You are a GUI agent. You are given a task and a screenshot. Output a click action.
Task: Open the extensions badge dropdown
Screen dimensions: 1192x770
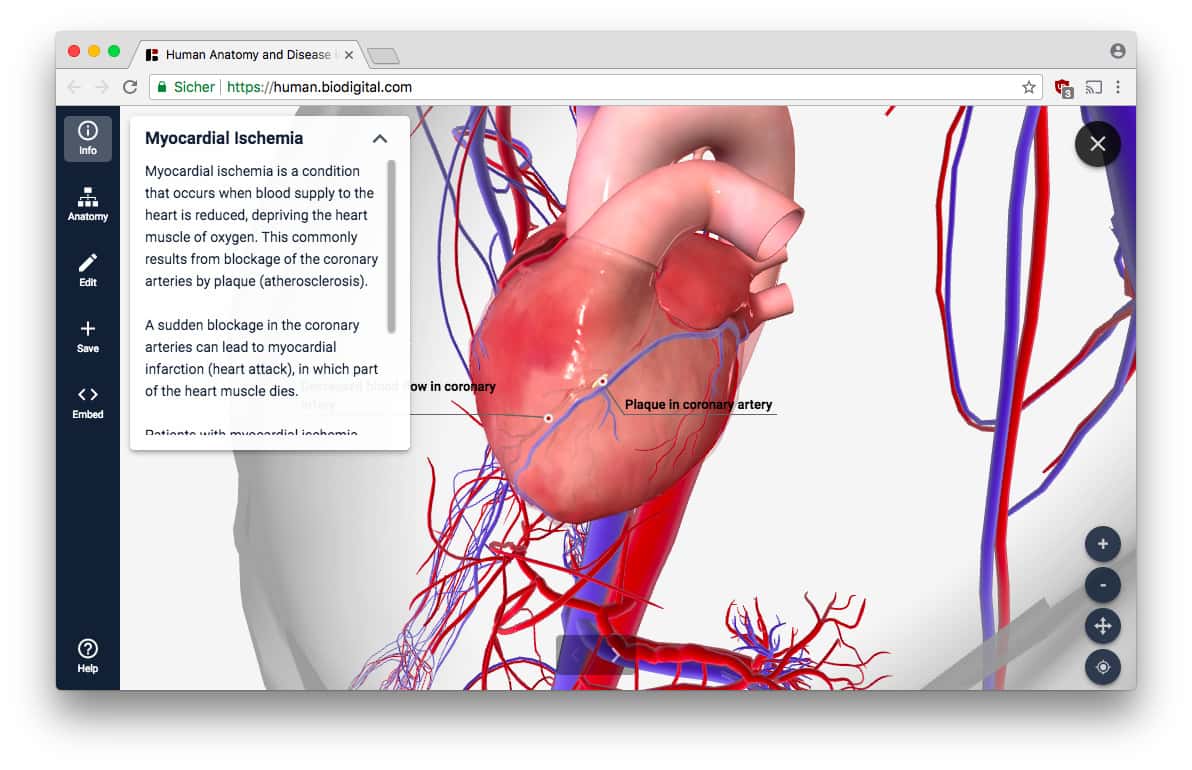coord(1062,87)
